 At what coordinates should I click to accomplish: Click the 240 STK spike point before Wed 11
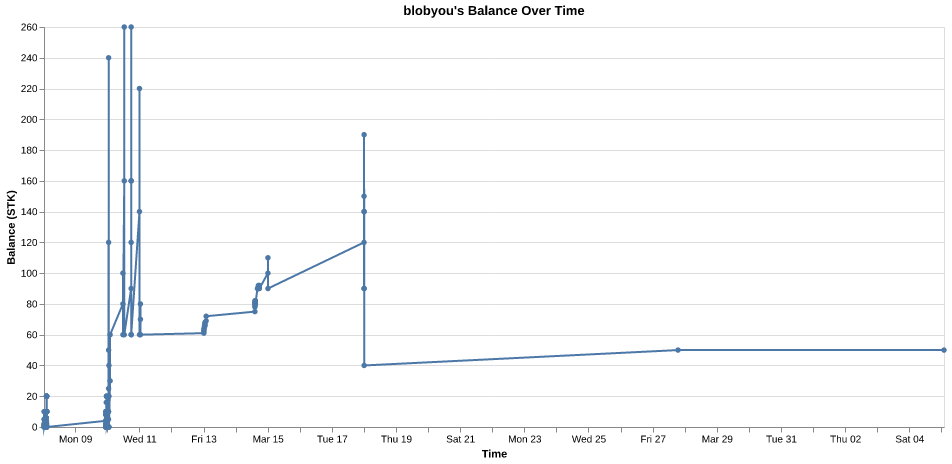[109, 58]
